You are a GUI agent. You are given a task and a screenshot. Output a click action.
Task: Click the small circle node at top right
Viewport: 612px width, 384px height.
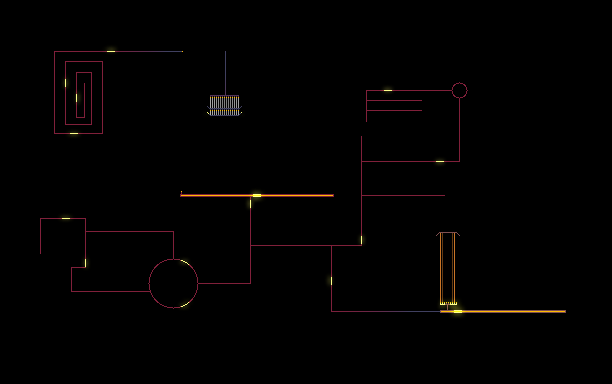pyautogui.click(x=459, y=91)
